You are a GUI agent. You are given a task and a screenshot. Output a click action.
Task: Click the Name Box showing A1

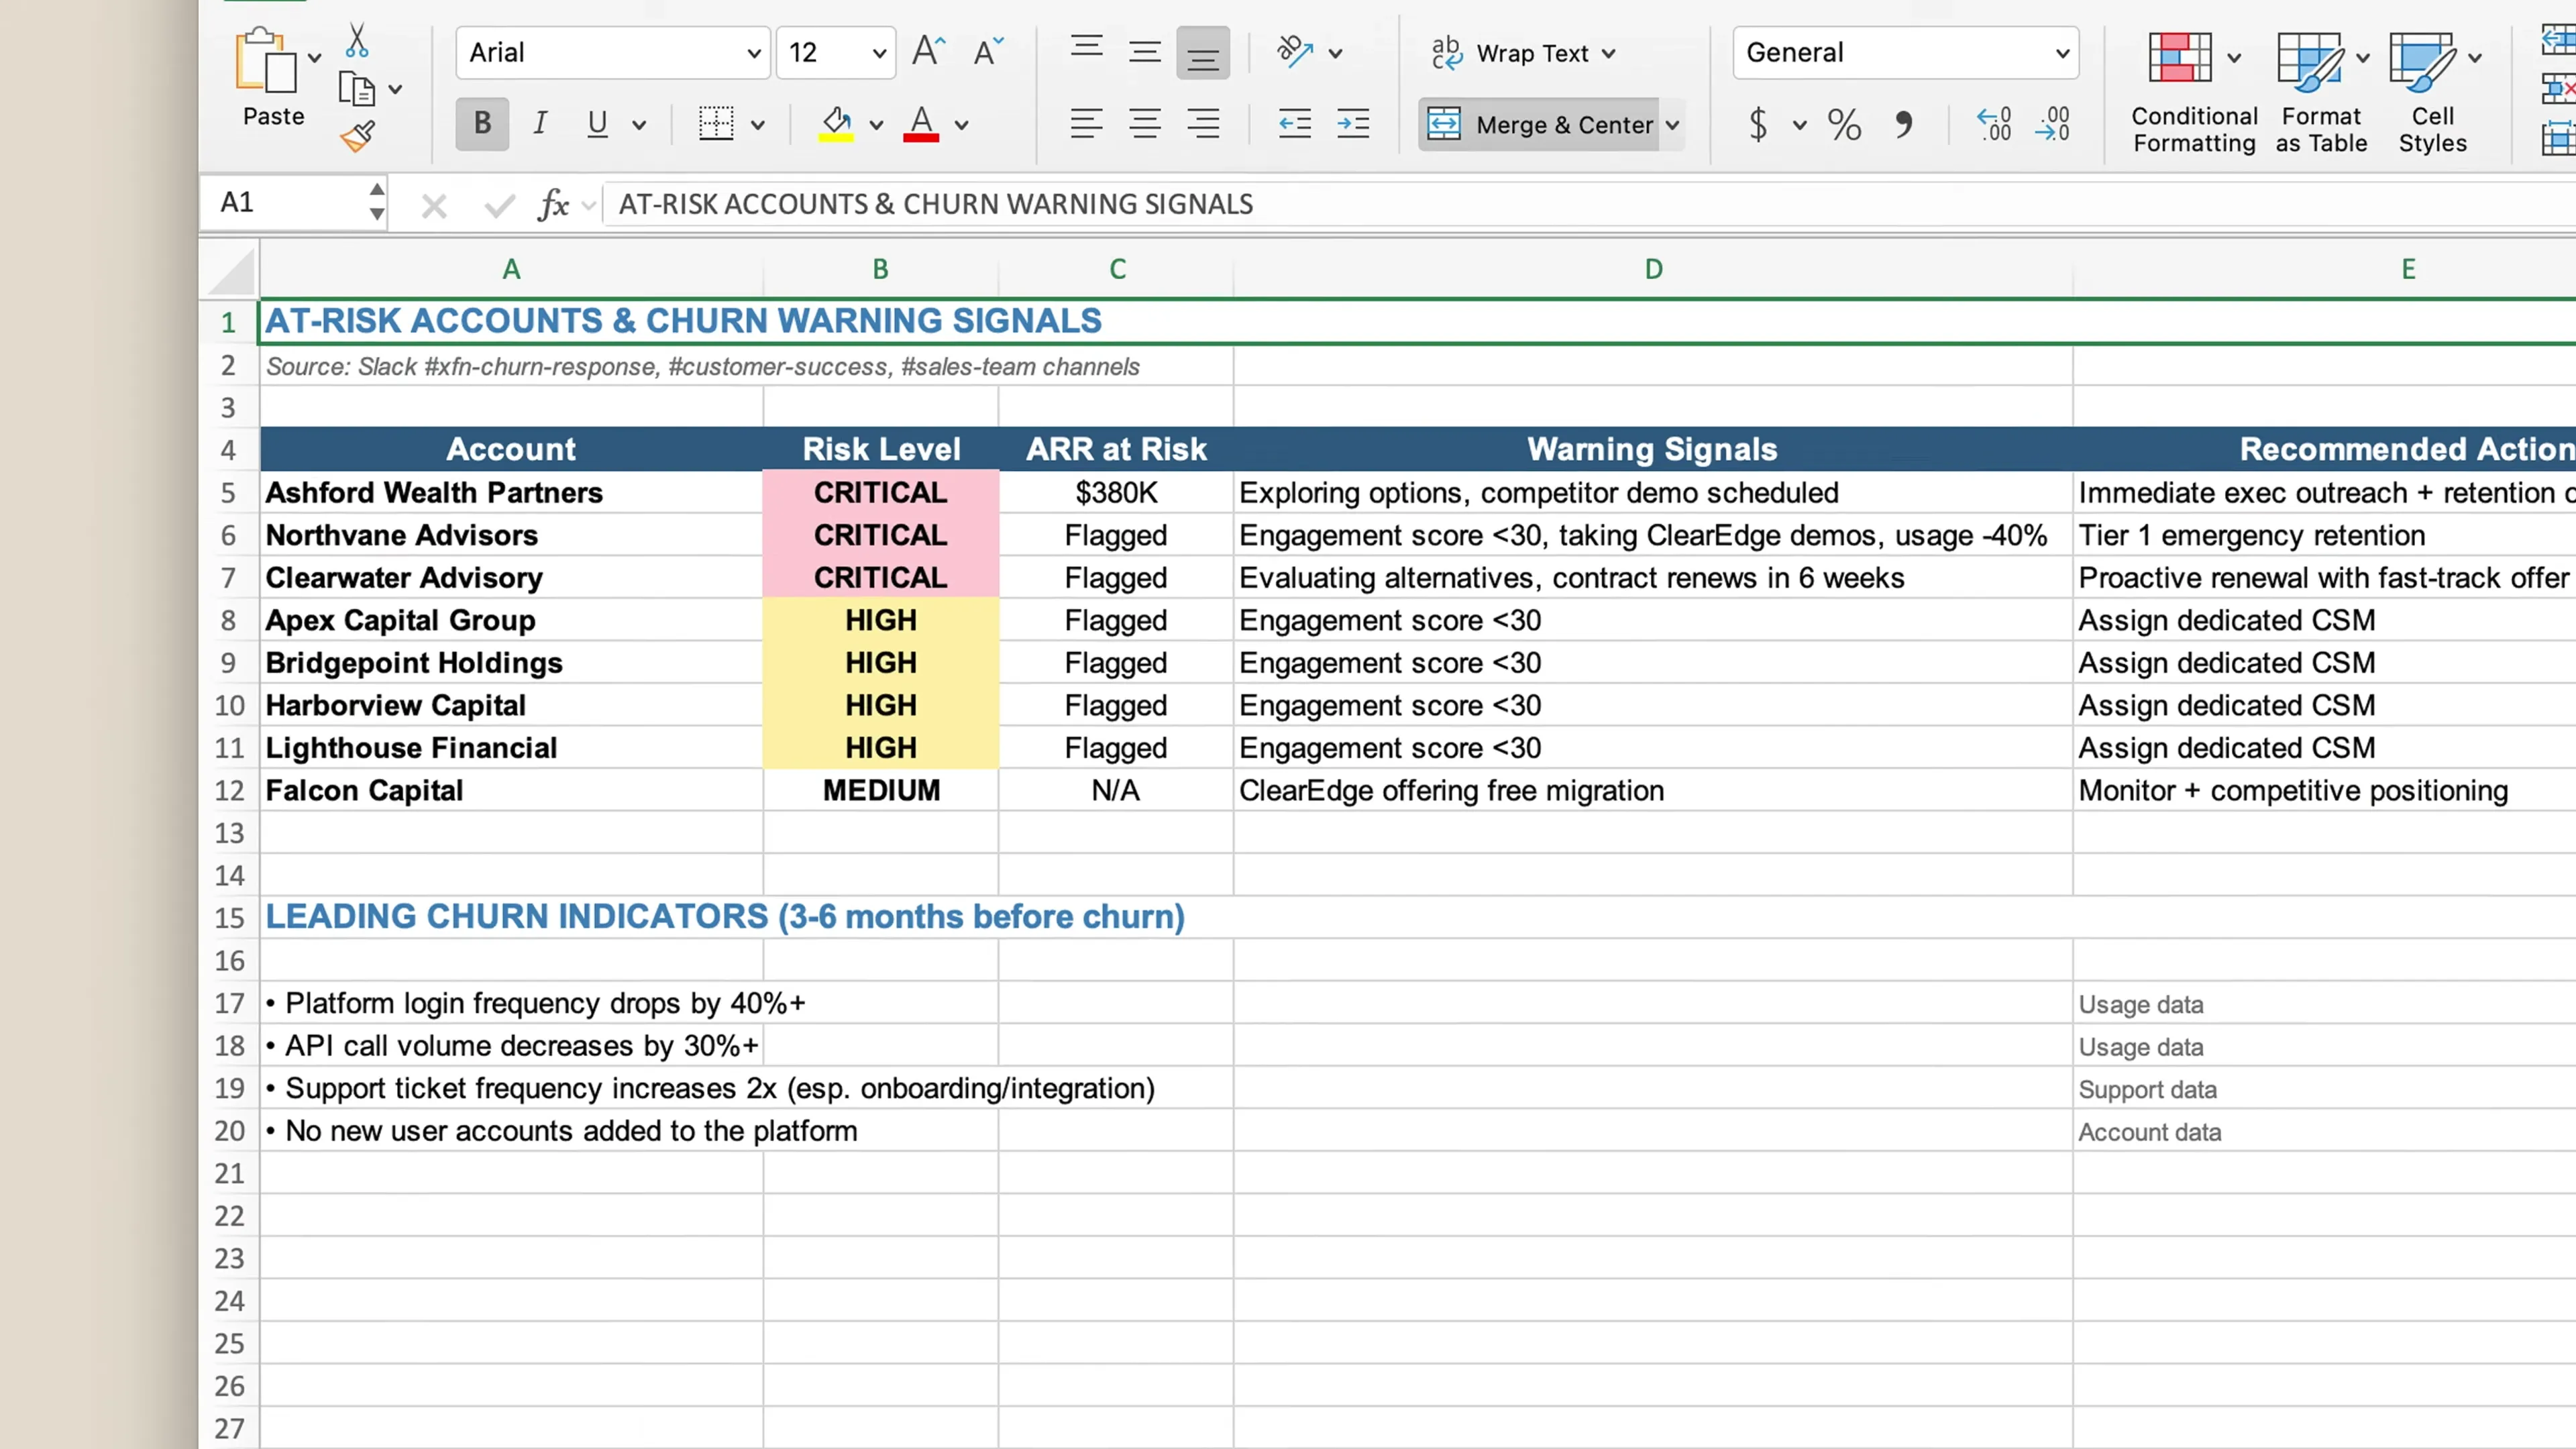point(285,203)
